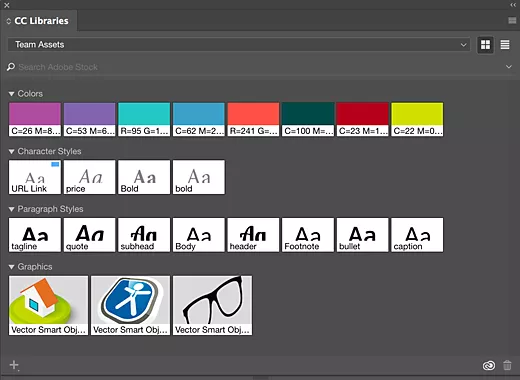The width and height of the screenshot is (520, 380).
Task: Click the Search Adobe Stock field
Action: click(x=260, y=67)
